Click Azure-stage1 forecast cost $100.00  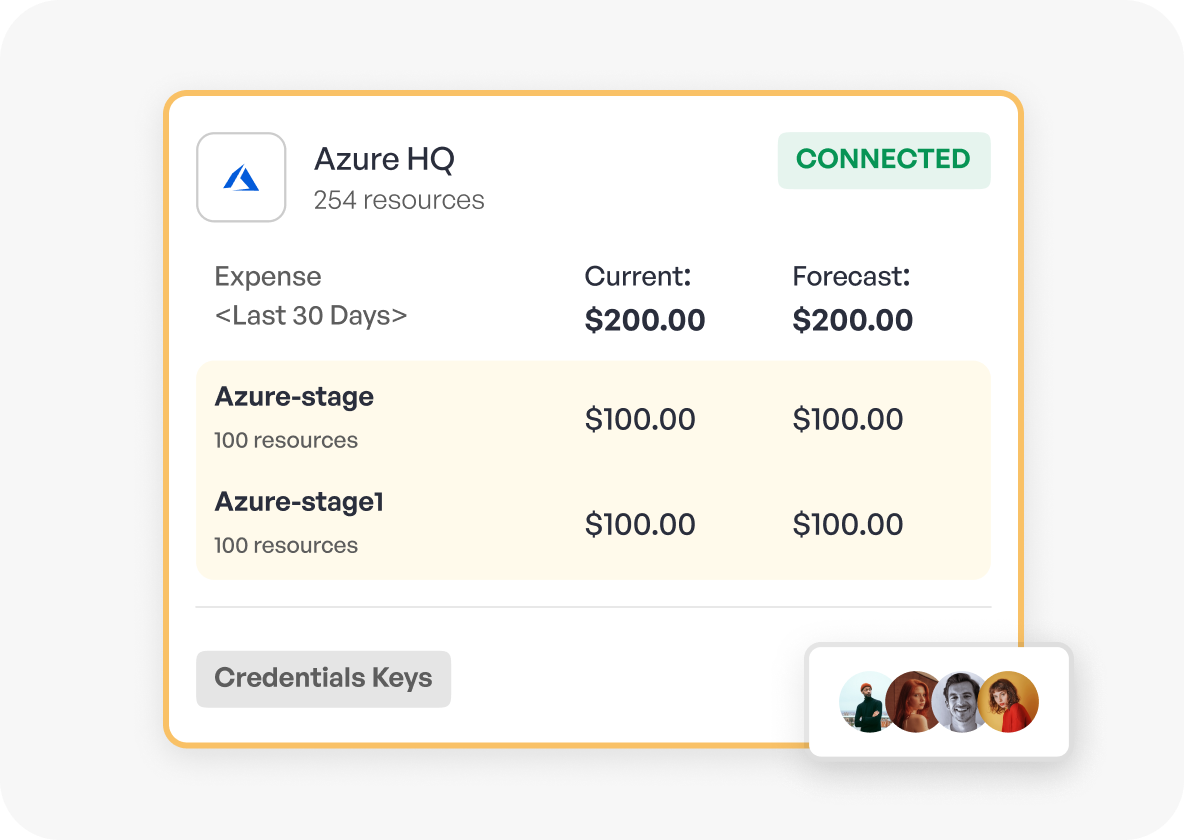tap(847, 524)
